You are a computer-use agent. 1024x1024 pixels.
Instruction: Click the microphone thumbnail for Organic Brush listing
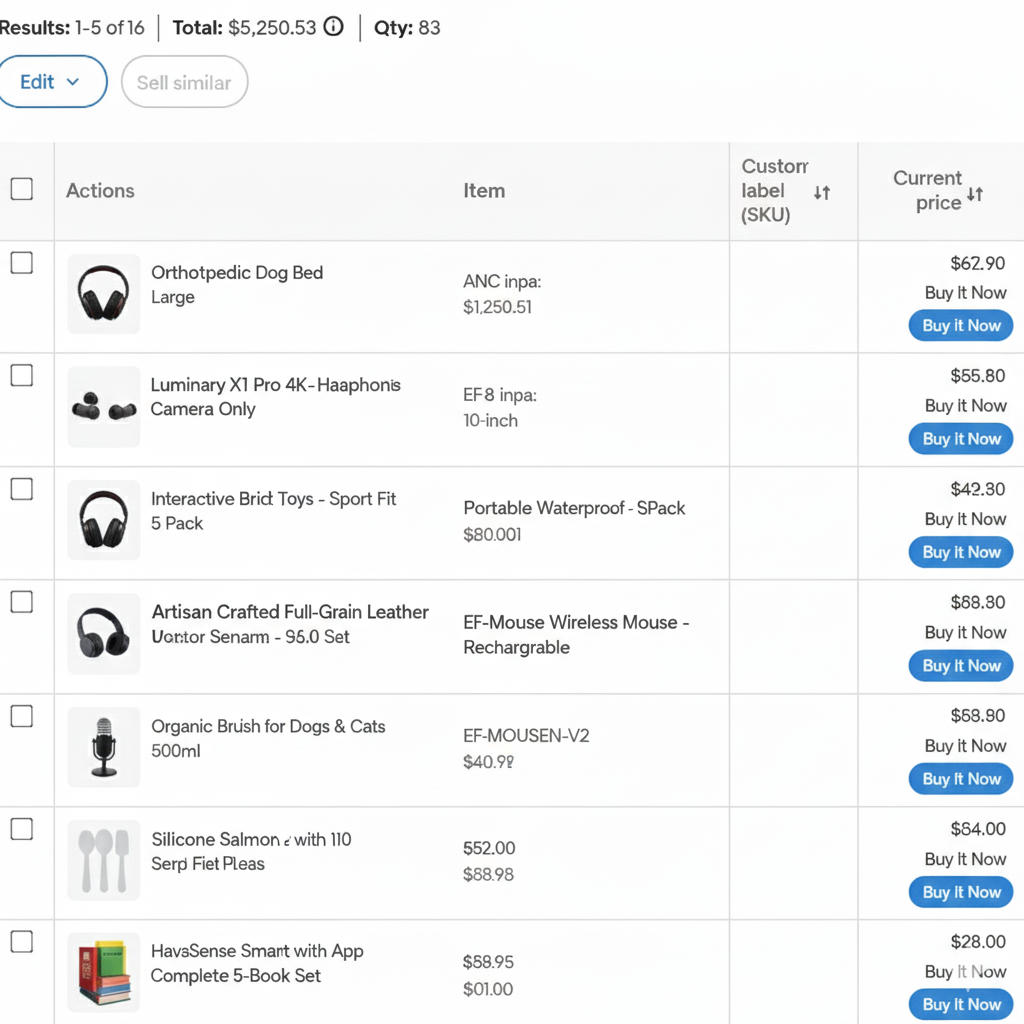click(103, 747)
